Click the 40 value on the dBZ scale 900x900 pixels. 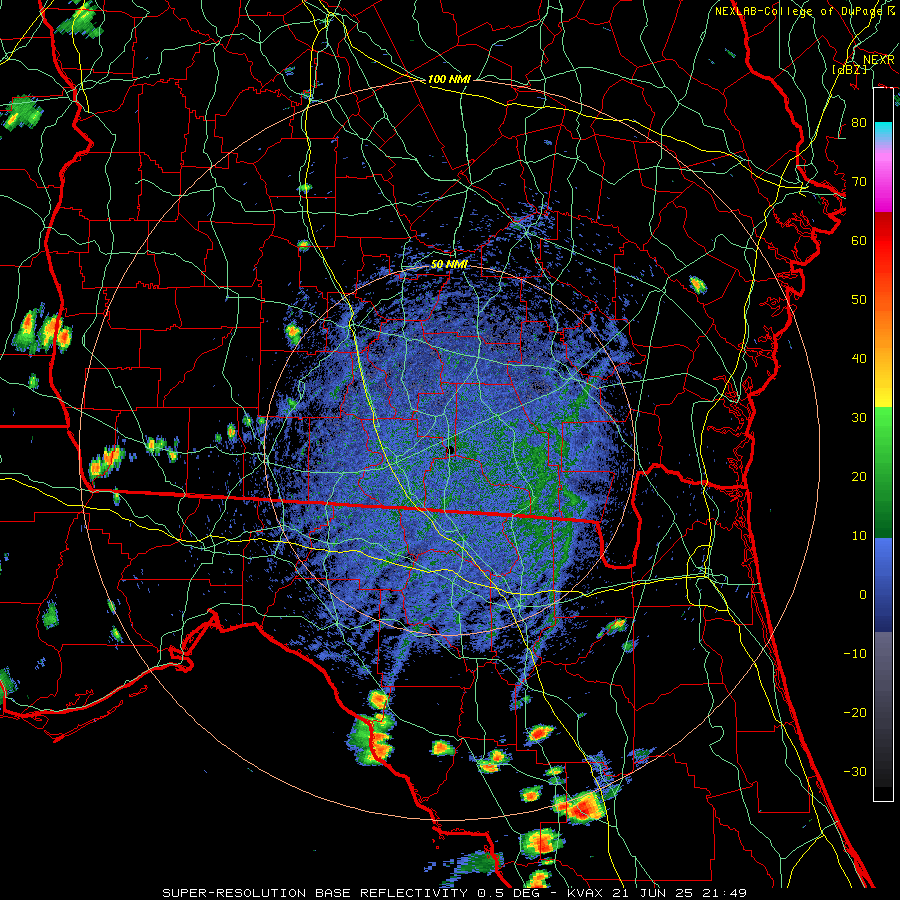[x=859, y=359]
